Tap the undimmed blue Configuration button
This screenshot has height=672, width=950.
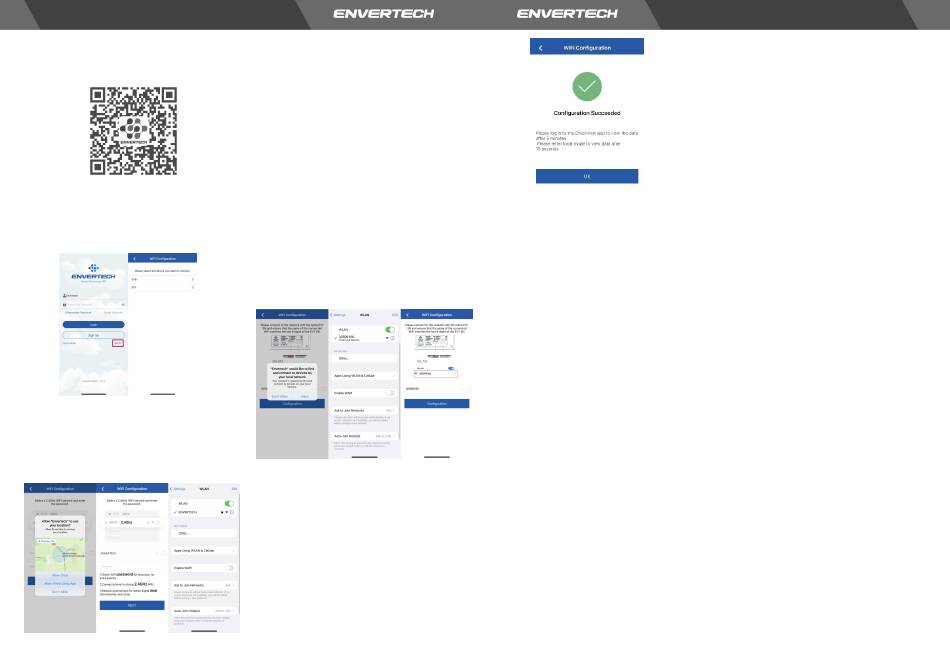tap(437, 404)
